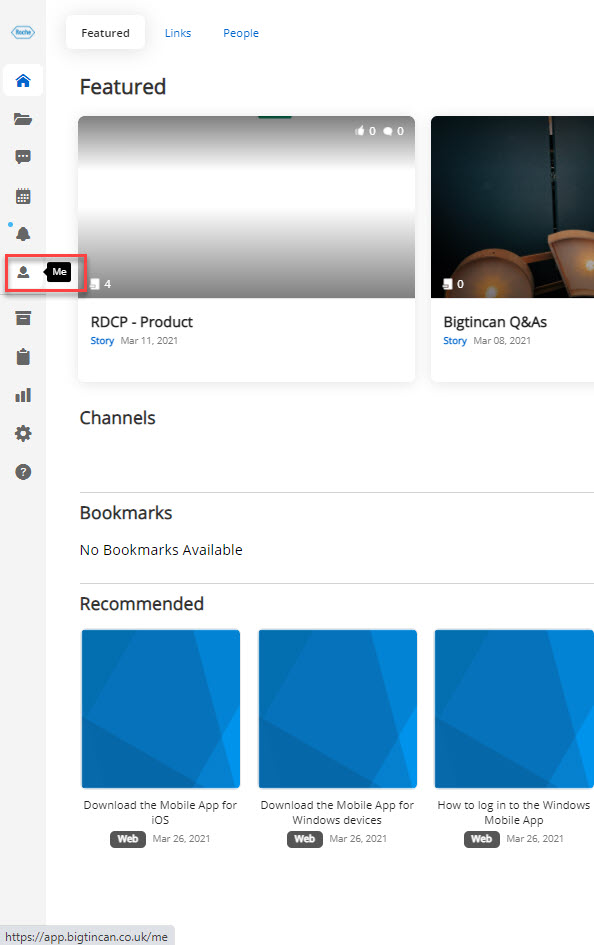Open the Bigtincan Q&As card photo

pos(513,207)
